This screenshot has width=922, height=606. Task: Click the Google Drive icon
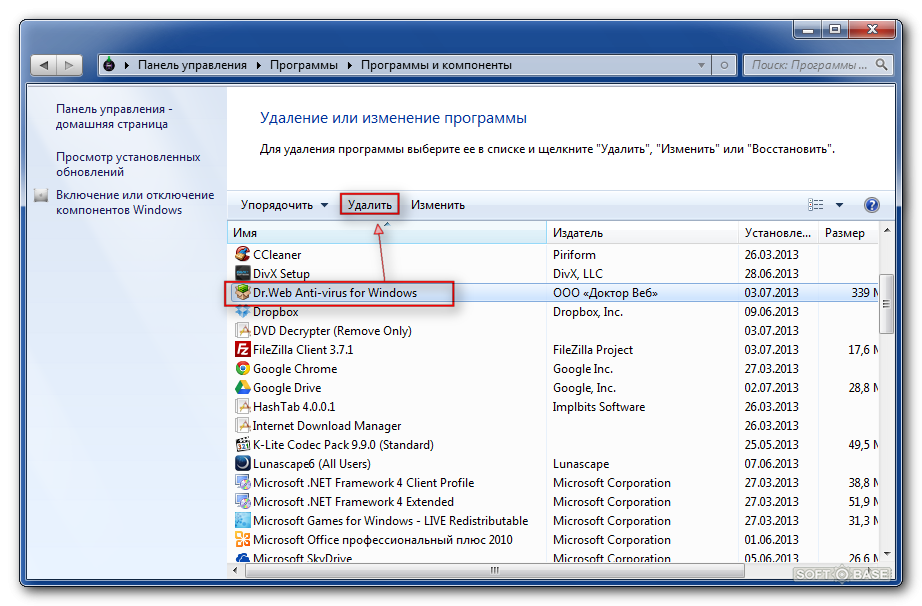242,387
